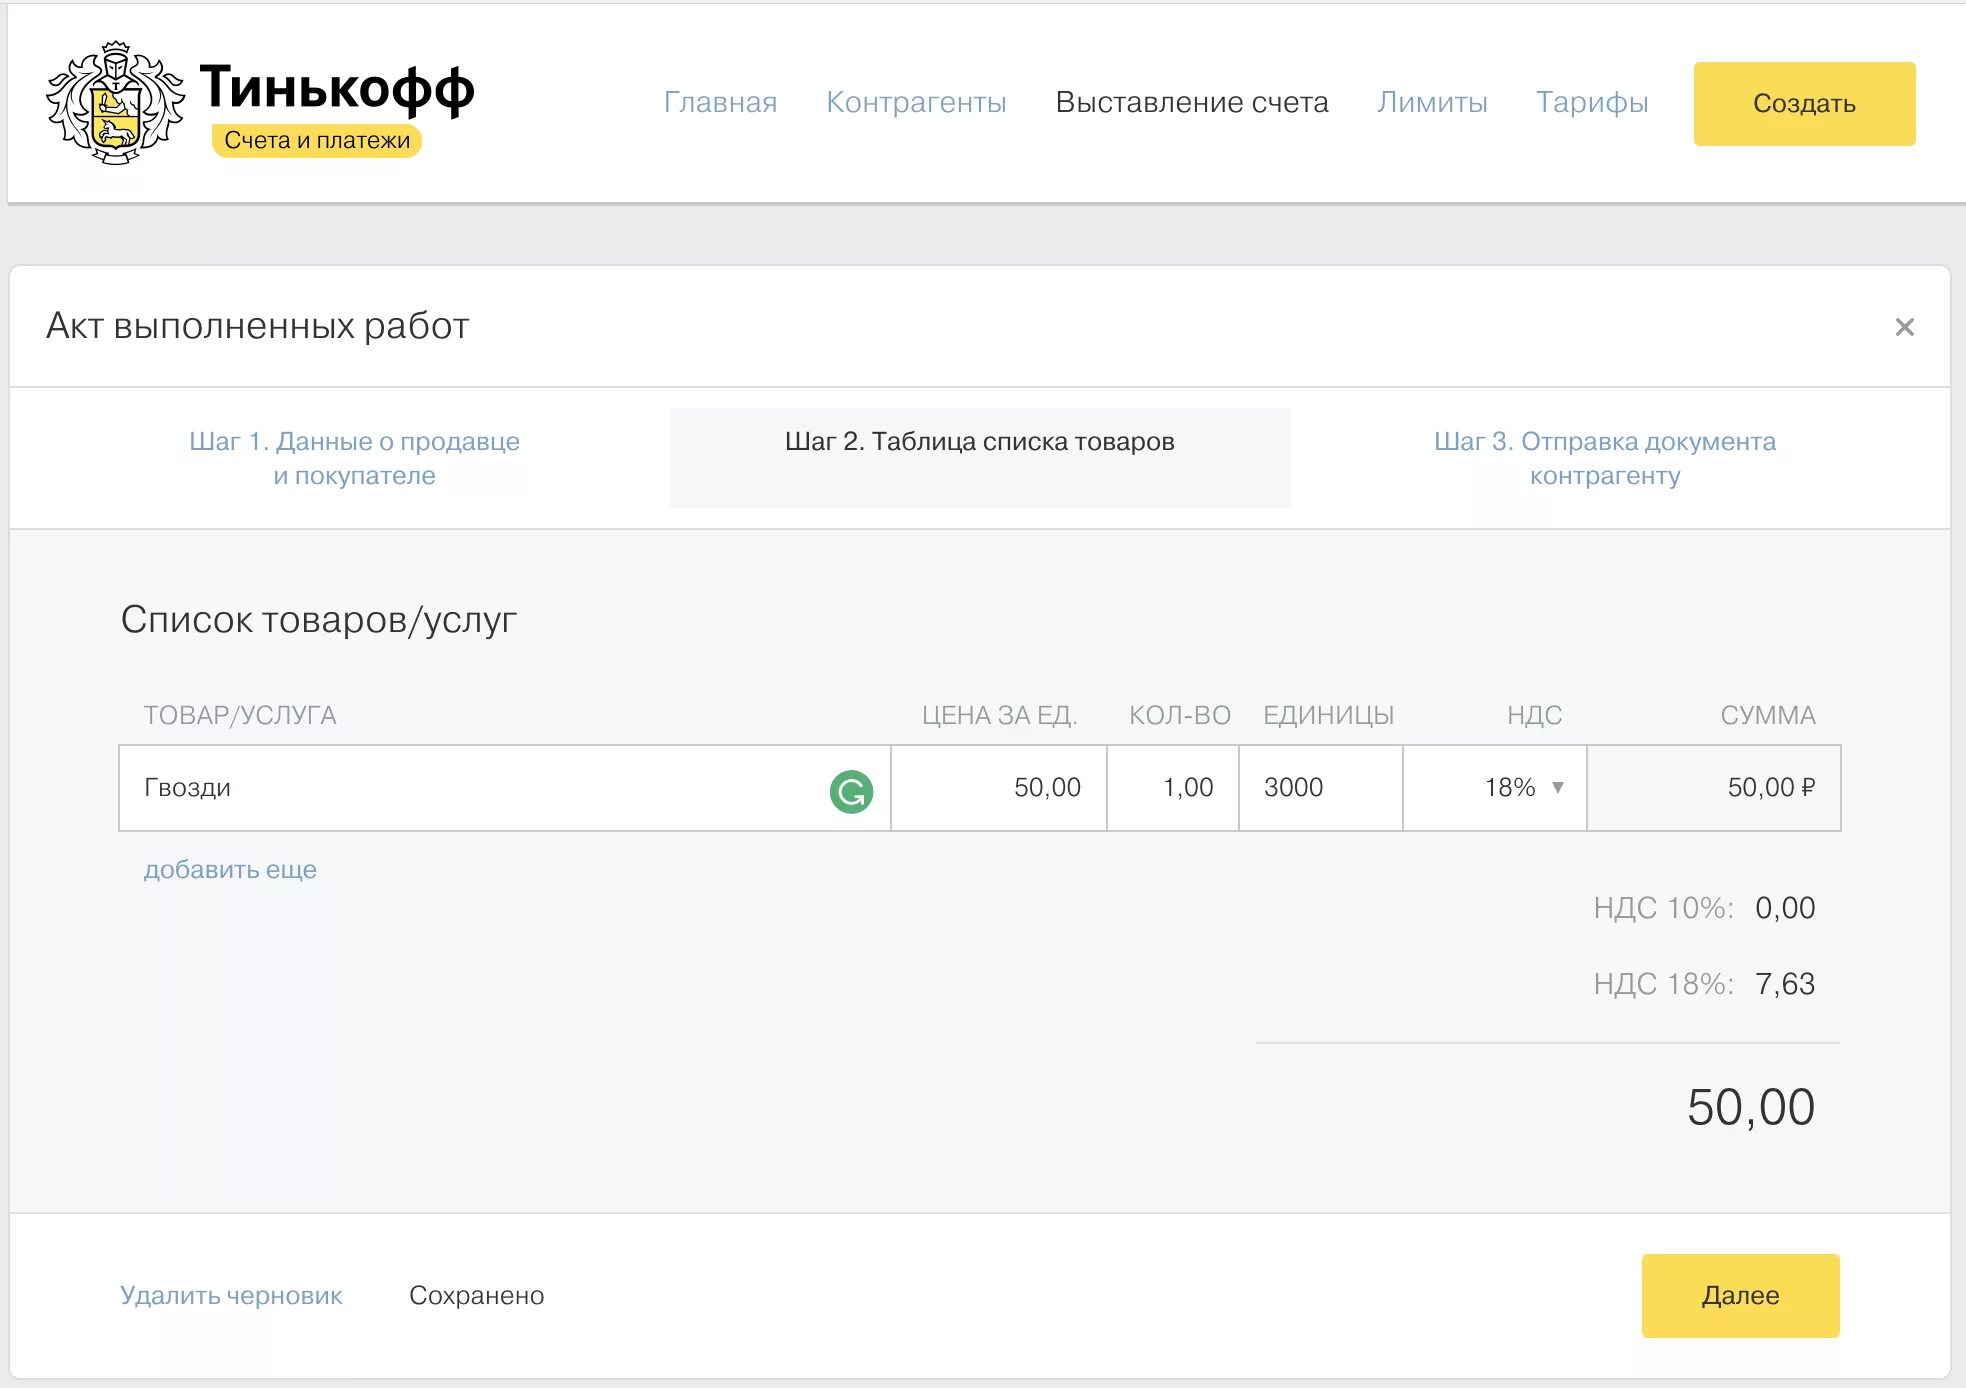Select Выставление счета in navigation
Image resolution: width=1966 pixels, height=1388 pixels.
point(1191,102)
